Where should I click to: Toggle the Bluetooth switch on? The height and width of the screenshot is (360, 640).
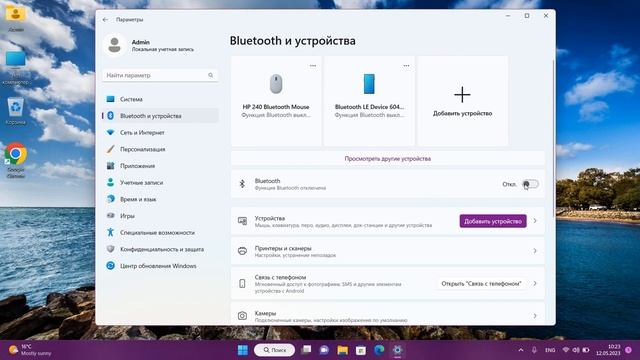530,184
